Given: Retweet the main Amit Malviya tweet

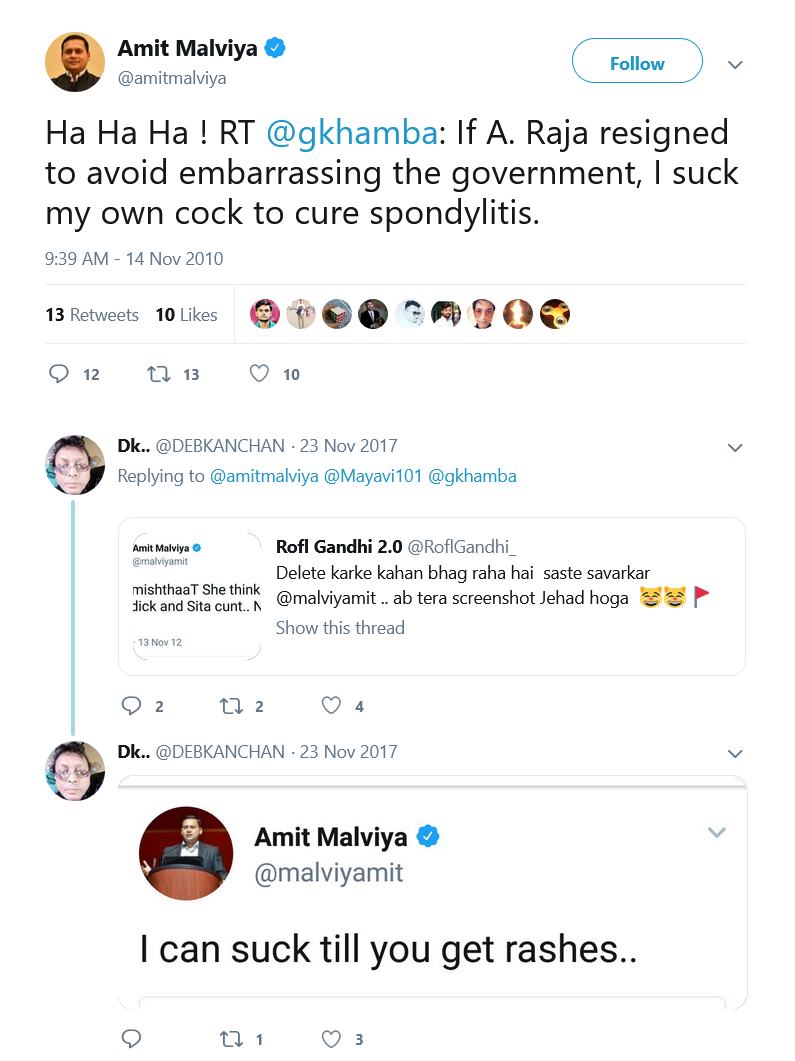Looking at the screenshot, I should tap(159, 374).
